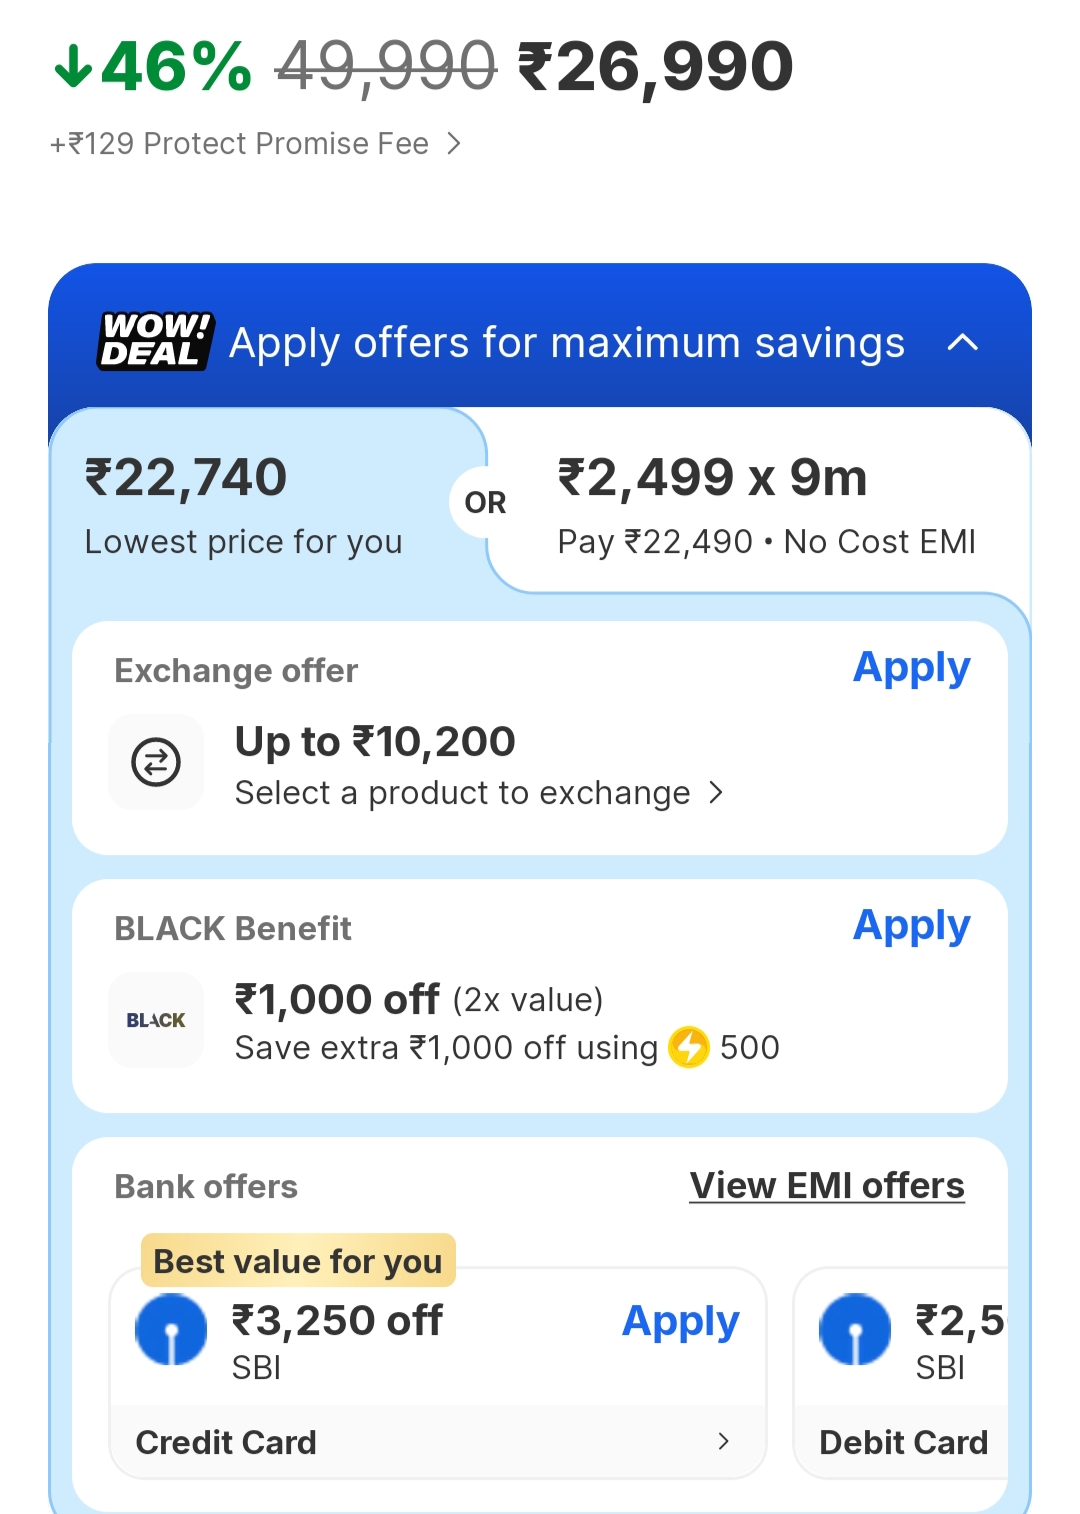Tap the green discount down-arrow icon
The image size is (1080, 1514).
click(x=73, y=67)
